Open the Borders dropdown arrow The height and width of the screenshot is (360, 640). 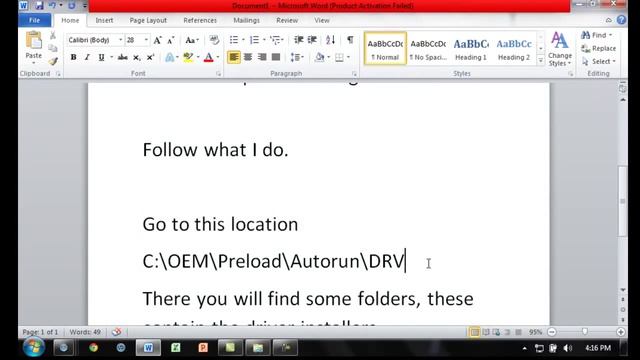[x=348, y=57]
